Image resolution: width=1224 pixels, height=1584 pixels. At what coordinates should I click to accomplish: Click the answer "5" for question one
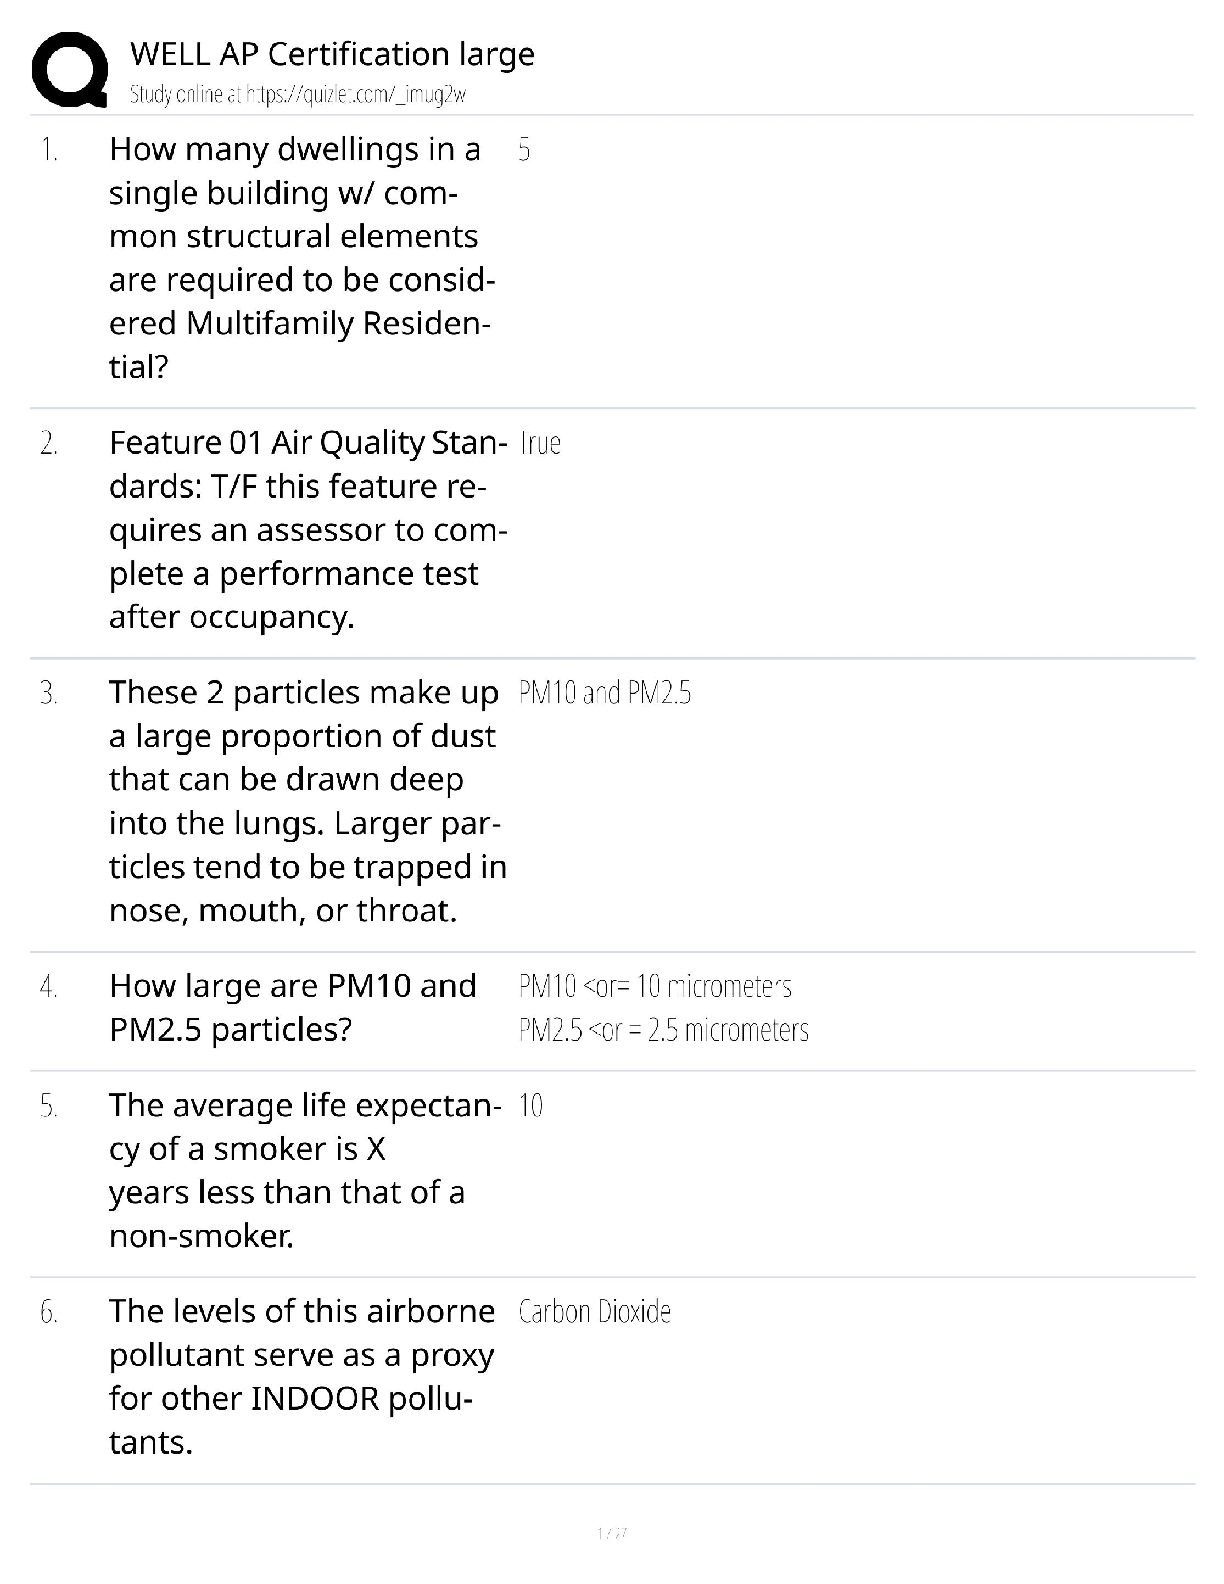pyautogui.click(x=524, y=150)
